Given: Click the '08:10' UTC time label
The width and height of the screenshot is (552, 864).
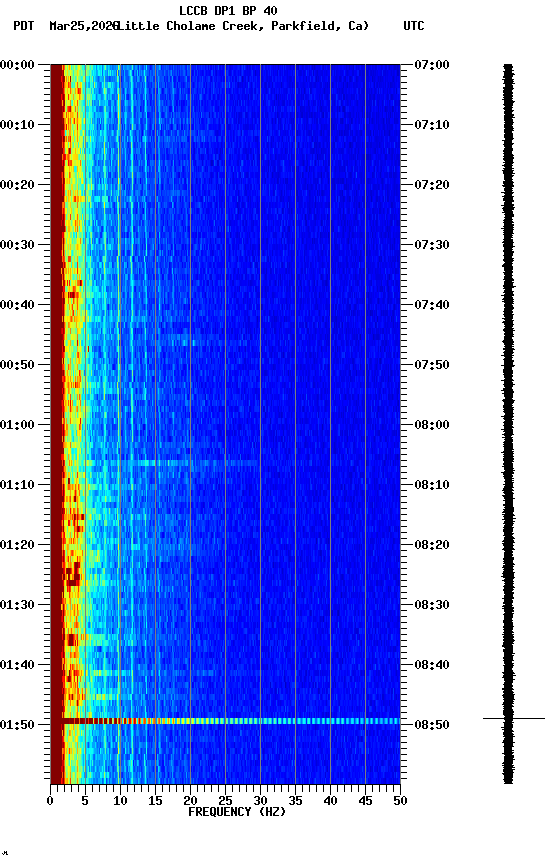Looking at the screenshot, I should click(x=432, y=485).
